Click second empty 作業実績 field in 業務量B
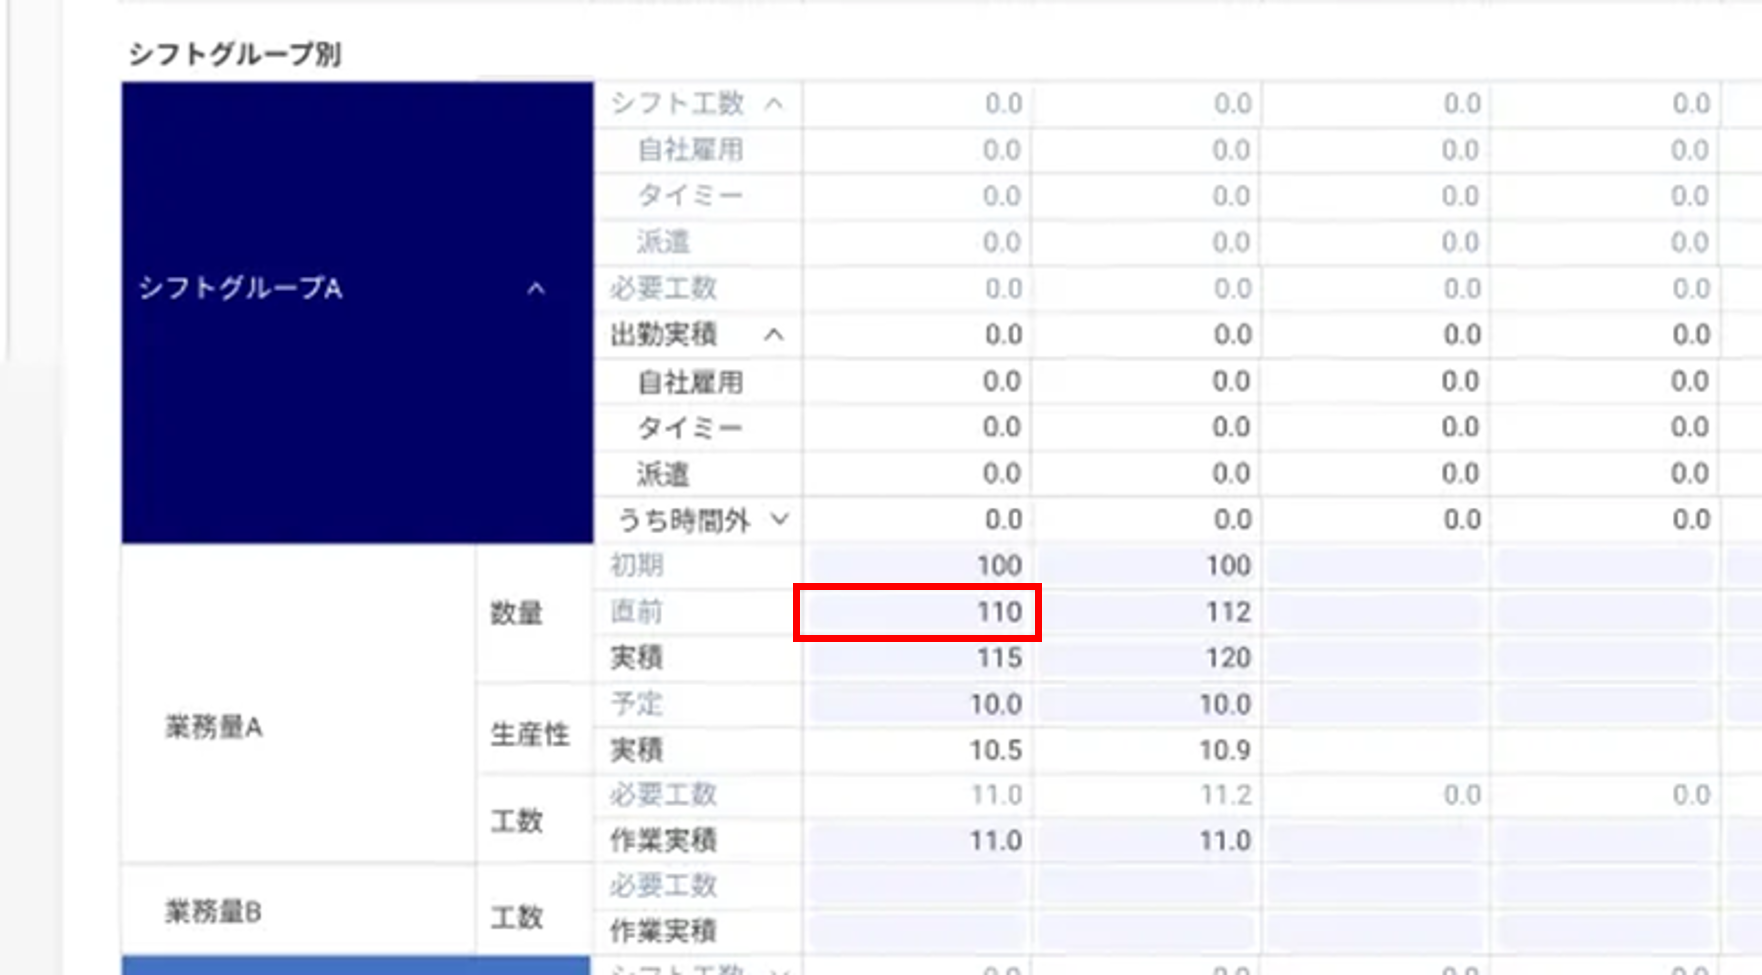 coord(1147,931)
